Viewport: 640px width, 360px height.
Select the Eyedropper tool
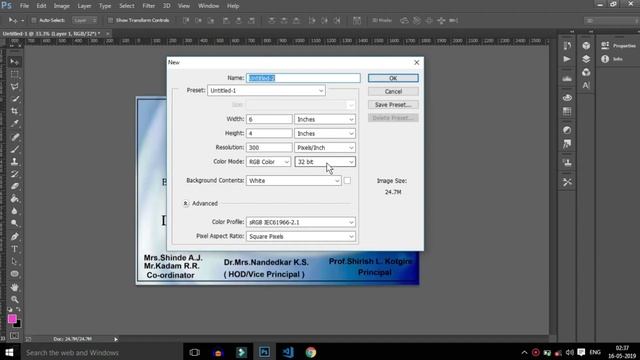click(x=14, y=123)
